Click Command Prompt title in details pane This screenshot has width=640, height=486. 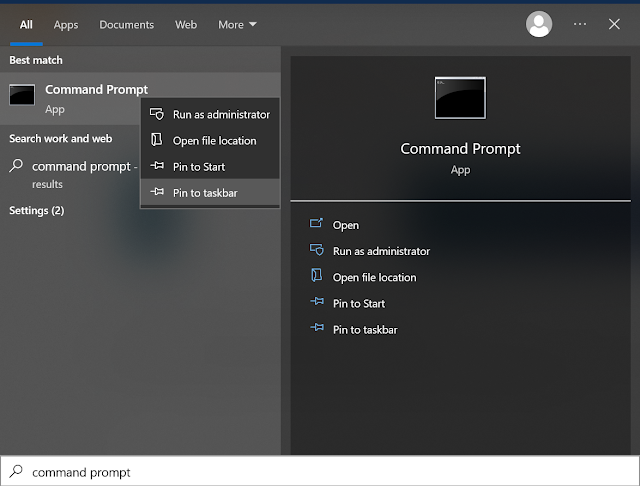[x=460, y=149]
